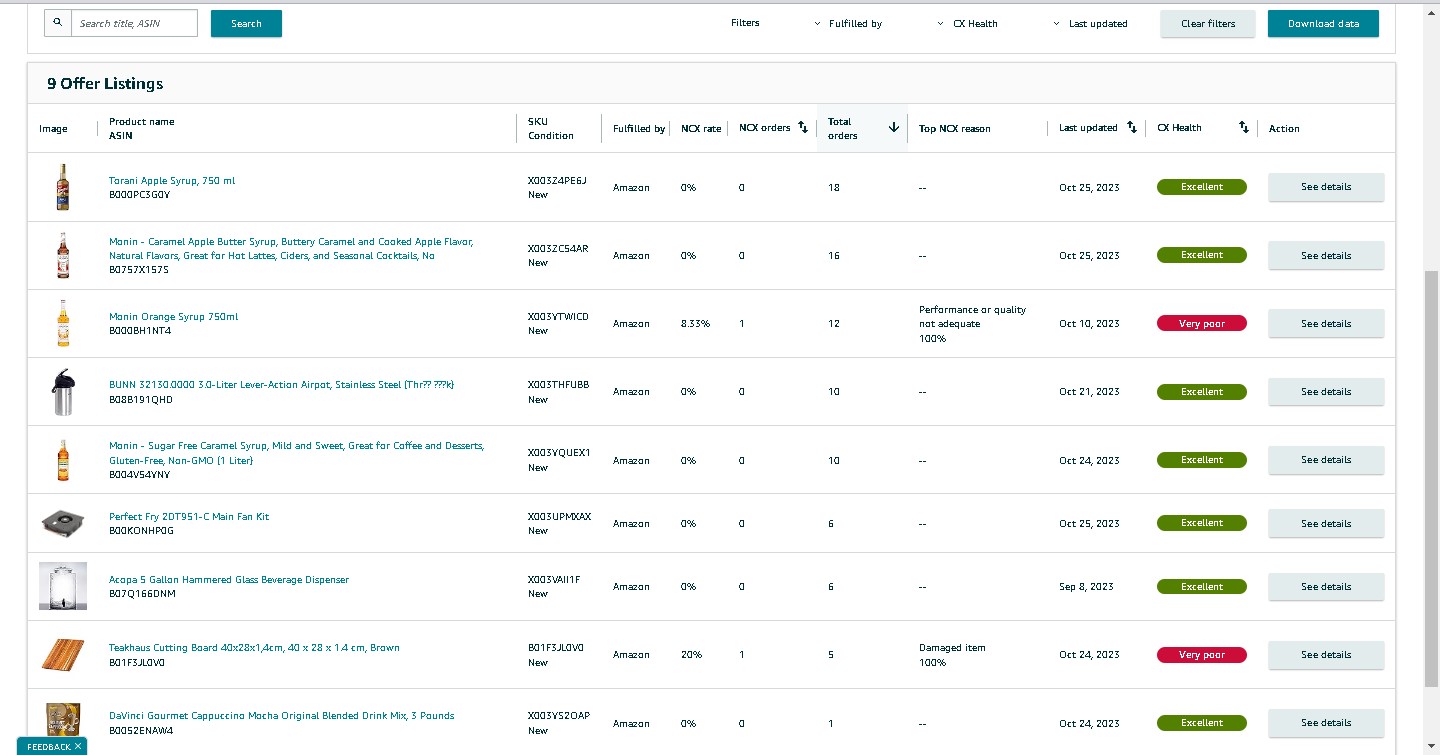Select SKU B01F3JL0V0 in SKU column
The image size is (1440, 755).
tap(556, 648)
